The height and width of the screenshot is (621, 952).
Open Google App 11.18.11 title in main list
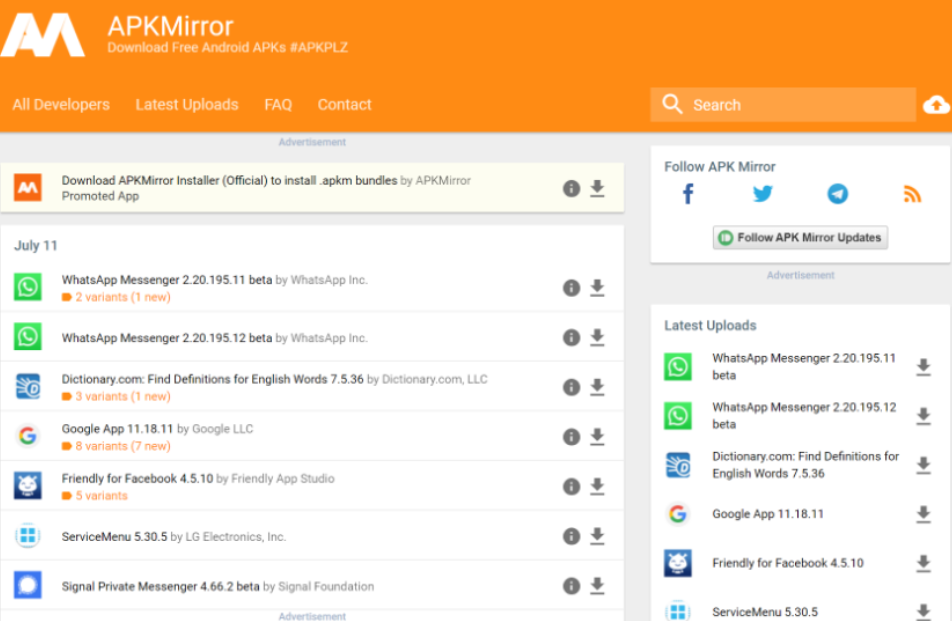tap(117, 429)
